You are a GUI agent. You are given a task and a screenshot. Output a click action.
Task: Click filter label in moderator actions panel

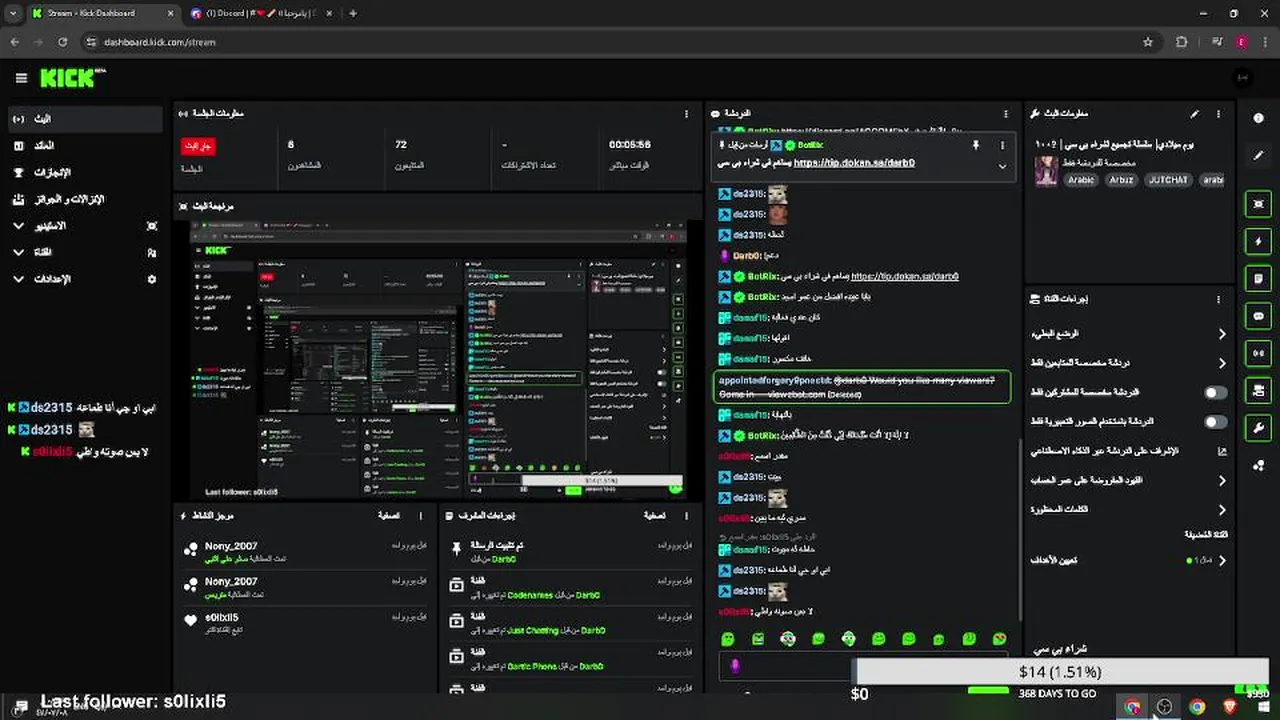pyautogui.click(x=654, y=516)
